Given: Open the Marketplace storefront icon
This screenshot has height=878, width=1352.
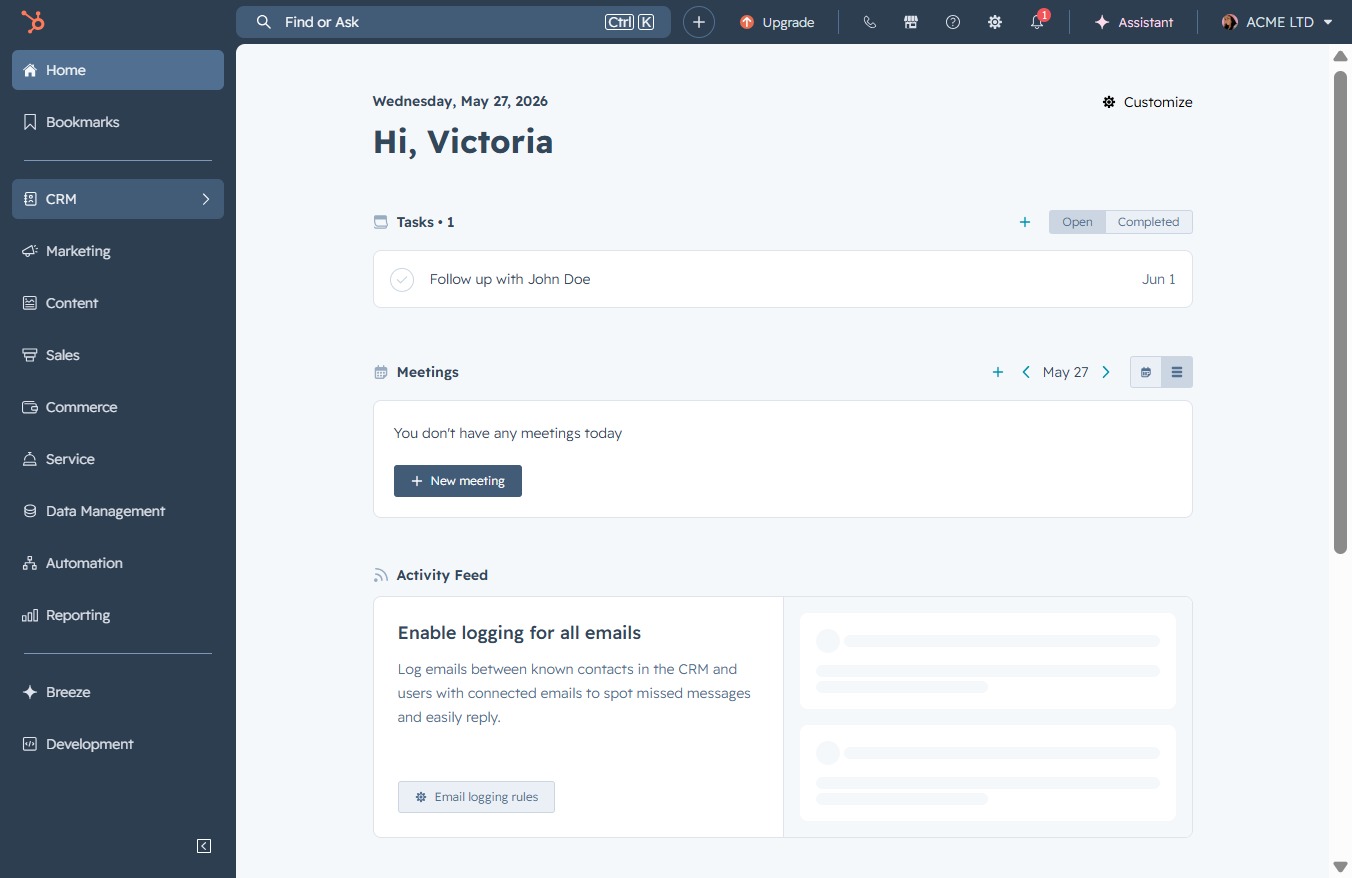Looking at the screenshot, I should click(911, 22).
